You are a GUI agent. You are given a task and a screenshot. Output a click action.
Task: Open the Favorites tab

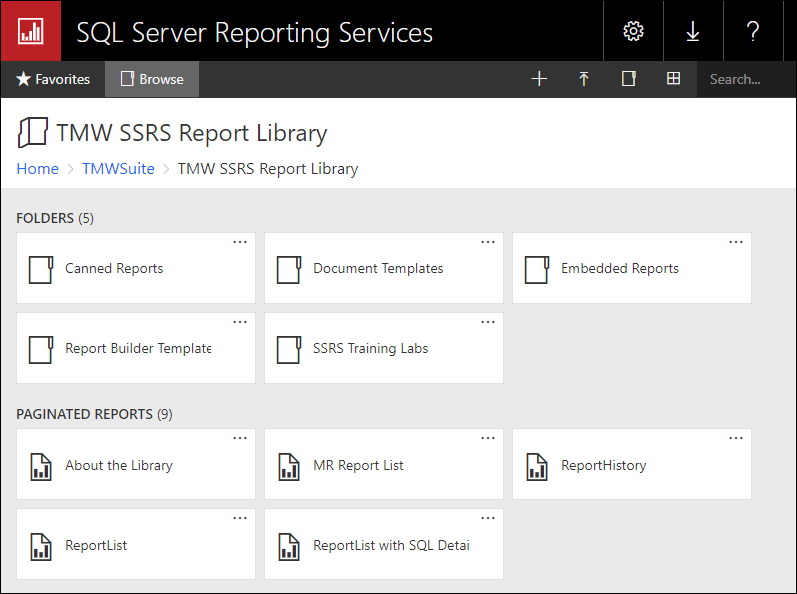tap(53, 79)
